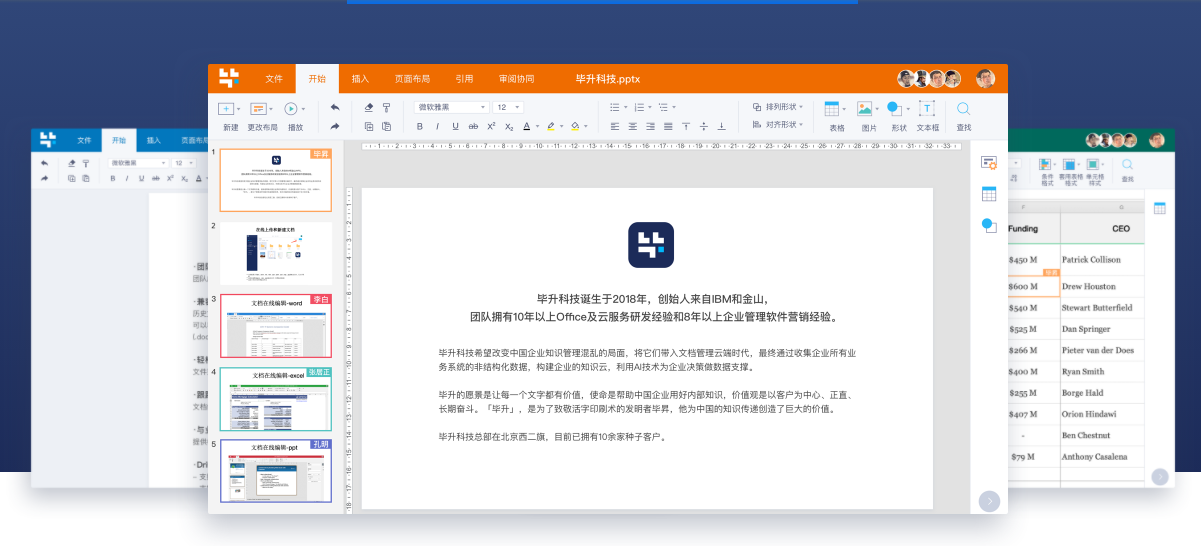Click the app logo in the orange title bar
1201x546 pixels.
(x=229, y=78)
